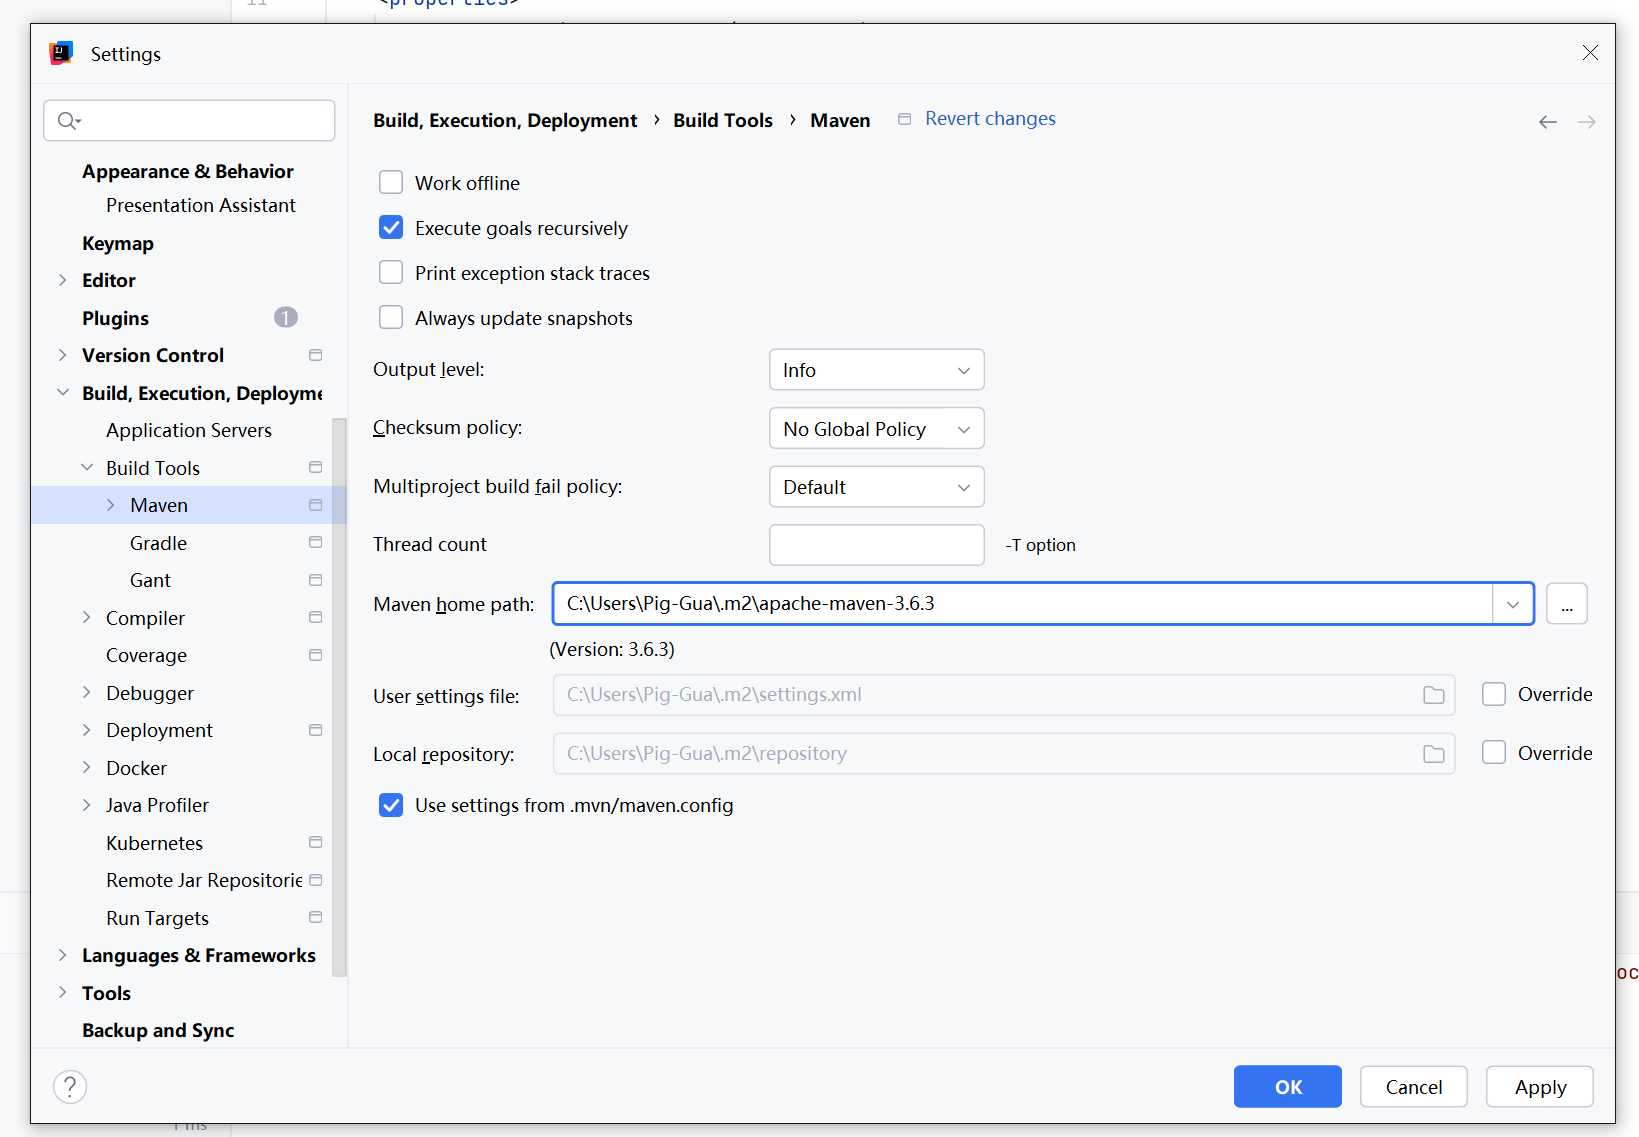Select Application Servers page
Screen dimensions: 1639x1137
189,430
